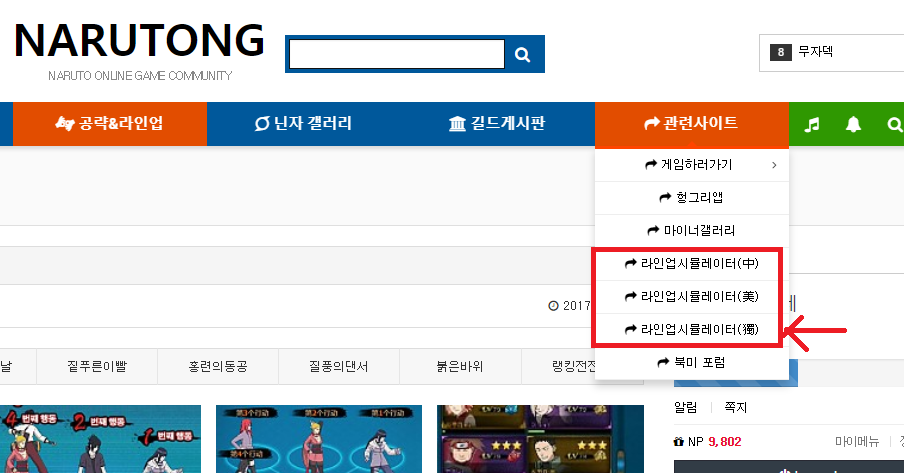Viewport: 904px width, 473px height.
Task: Focus the search input field
Action: (x=396, y=55)
